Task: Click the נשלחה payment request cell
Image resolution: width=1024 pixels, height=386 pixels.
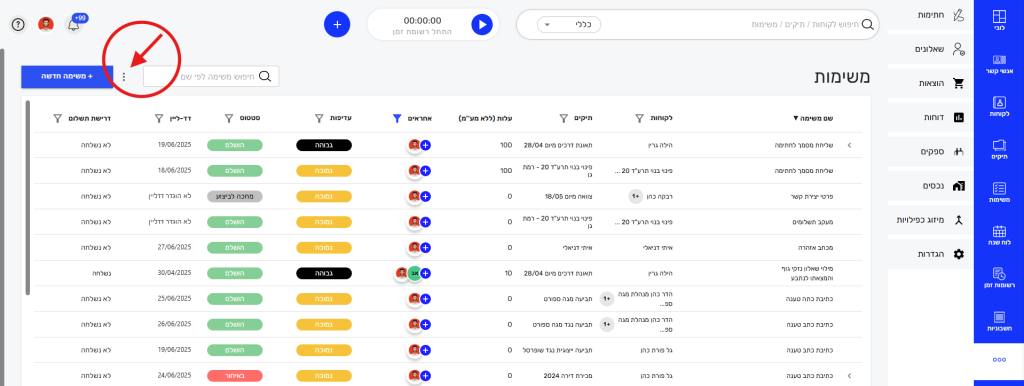Action: [101, 274]
